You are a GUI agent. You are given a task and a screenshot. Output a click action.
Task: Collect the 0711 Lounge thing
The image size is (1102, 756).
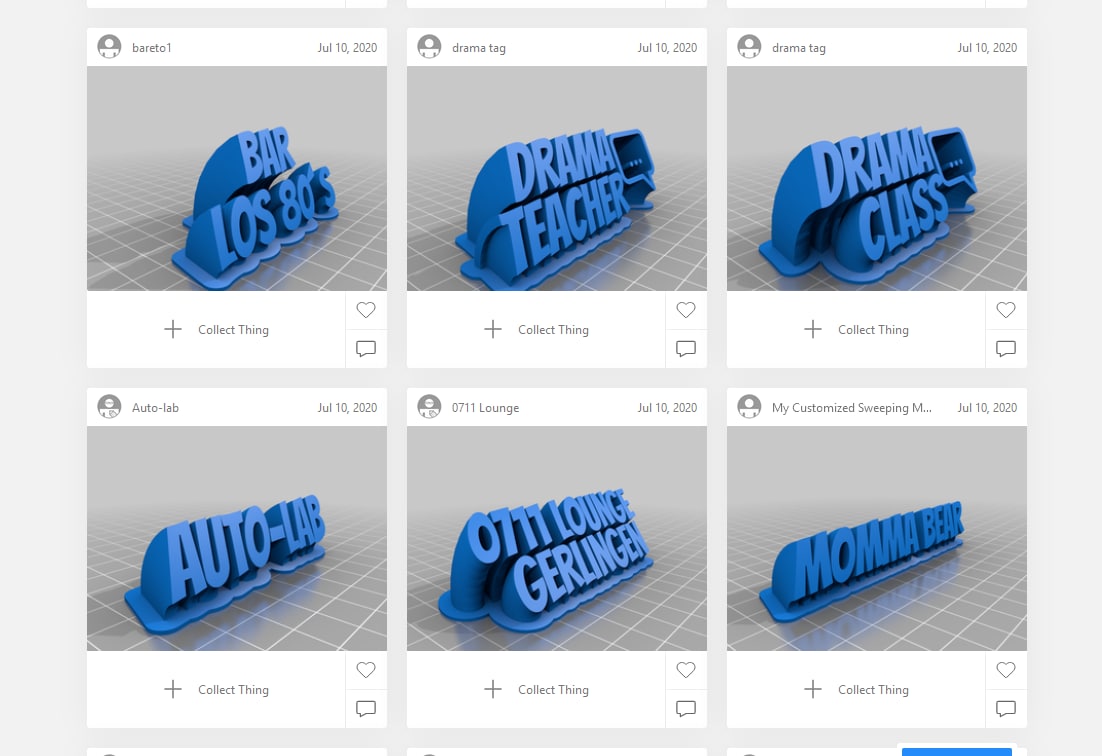536,689
